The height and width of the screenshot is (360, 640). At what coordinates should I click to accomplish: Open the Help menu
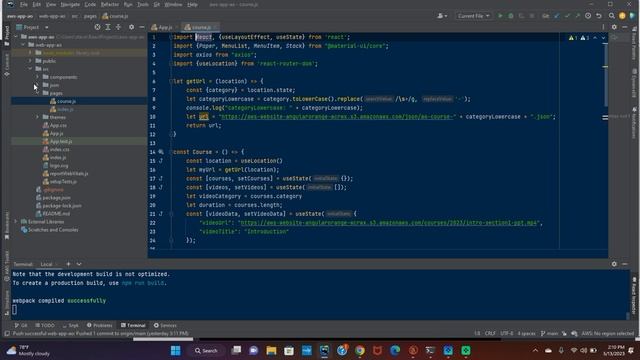point(193,4)
